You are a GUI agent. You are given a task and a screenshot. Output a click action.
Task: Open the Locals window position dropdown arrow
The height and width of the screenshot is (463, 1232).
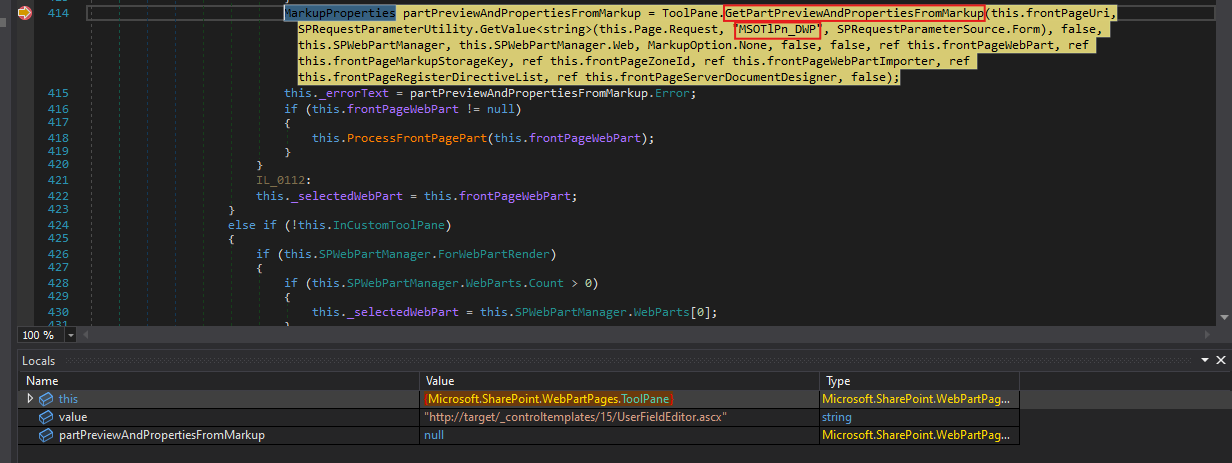coord(1205,359)
